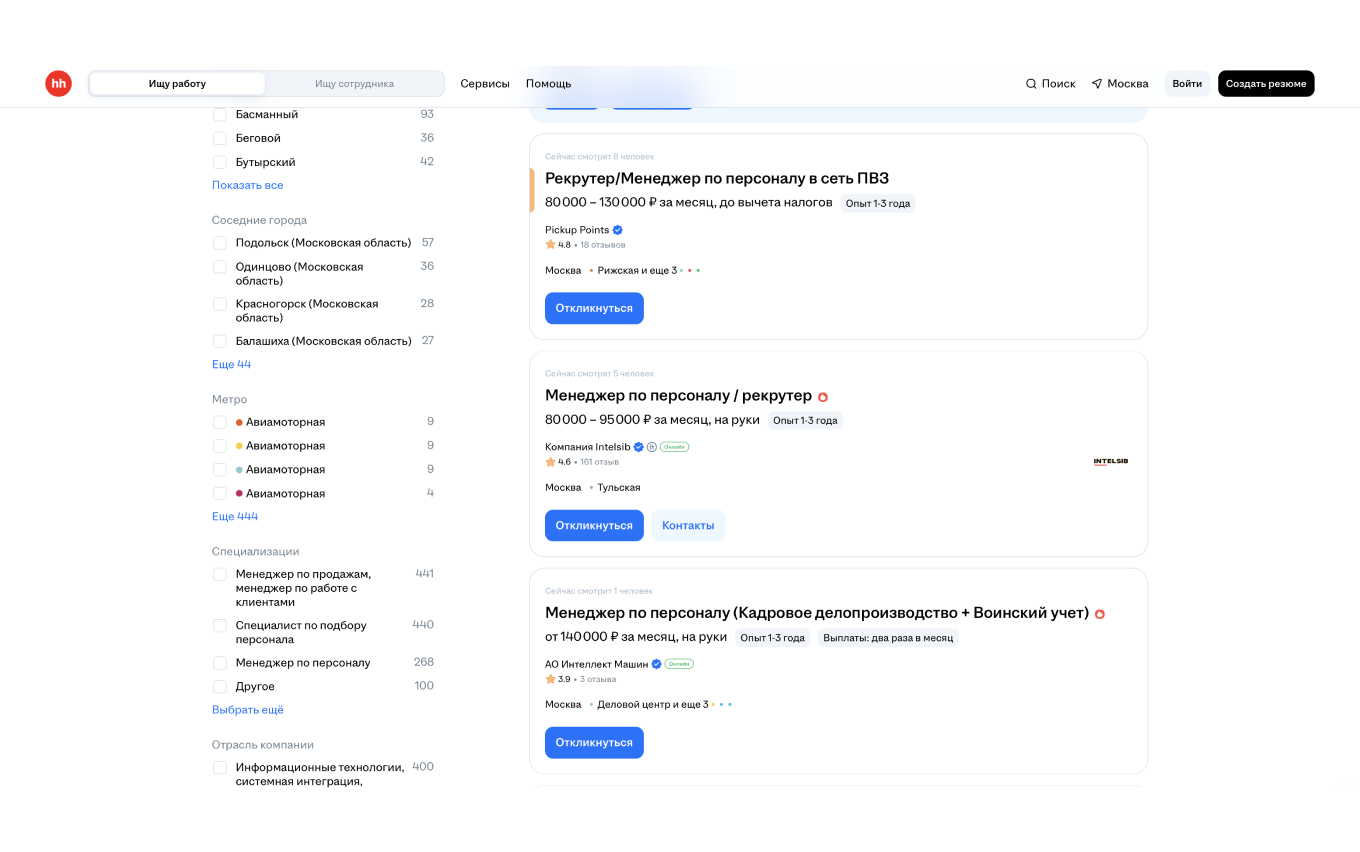Change region via Москва in header
The width and height of the screenshot is (1360, 852).
tap(1120, 84)
